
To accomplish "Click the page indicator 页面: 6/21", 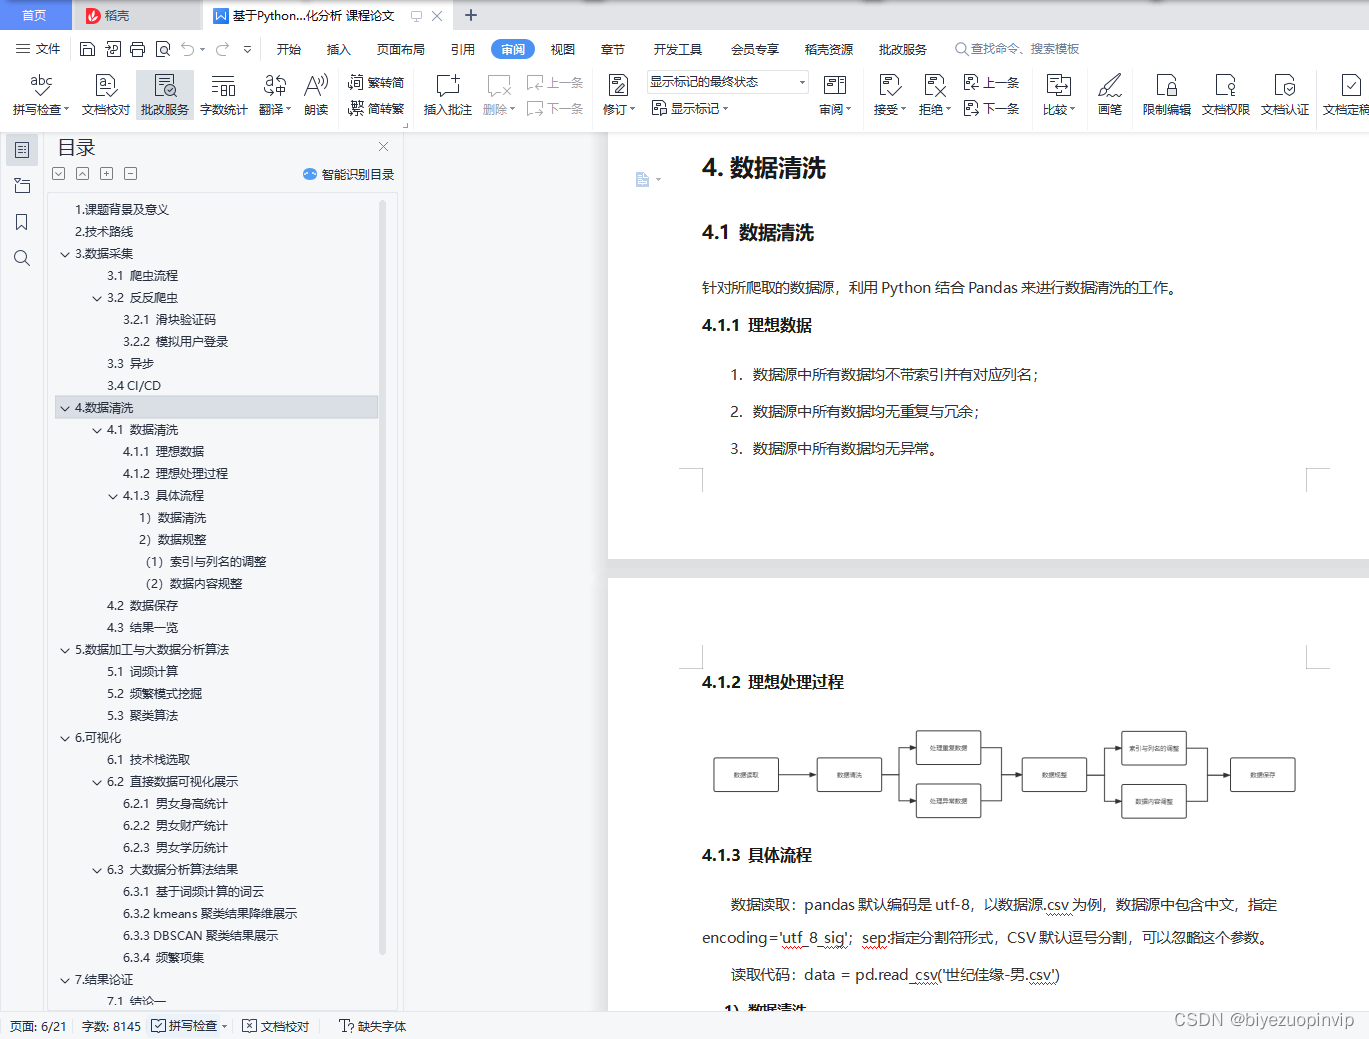I will coord(38,1026).
